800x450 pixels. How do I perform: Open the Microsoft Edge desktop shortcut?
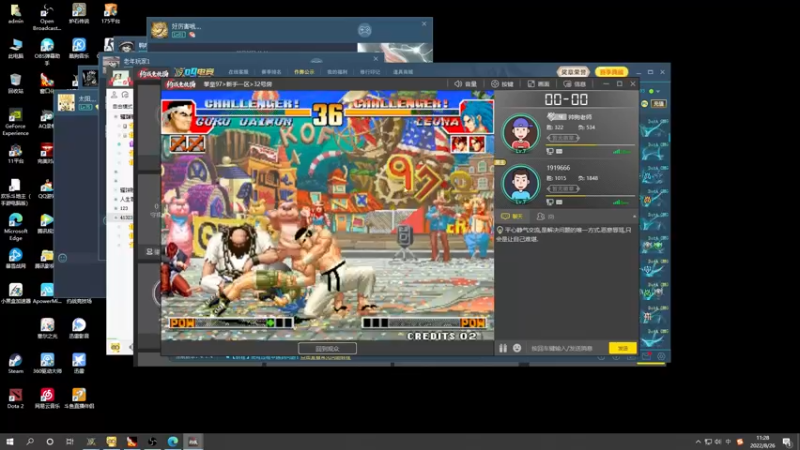click(x=15, y=227)
